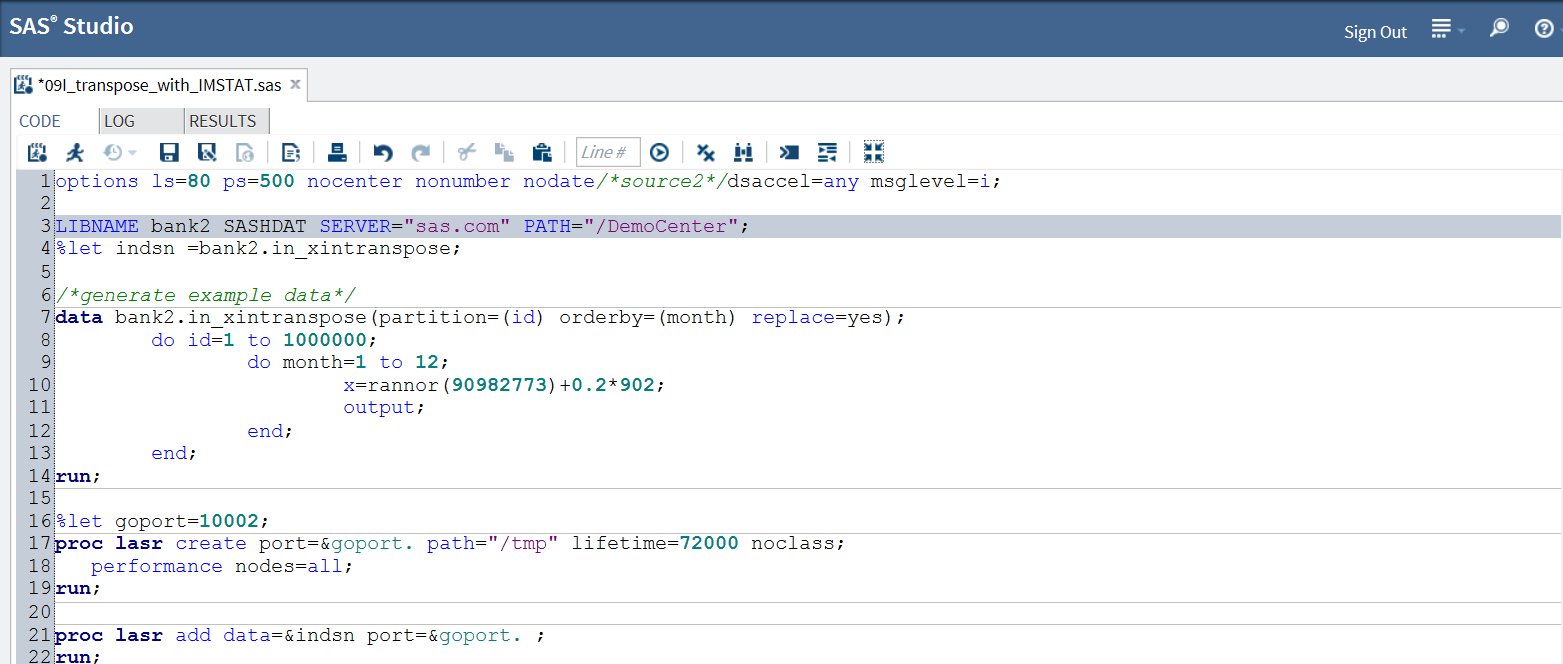Click the Save As icon

(x=207, y=152)
